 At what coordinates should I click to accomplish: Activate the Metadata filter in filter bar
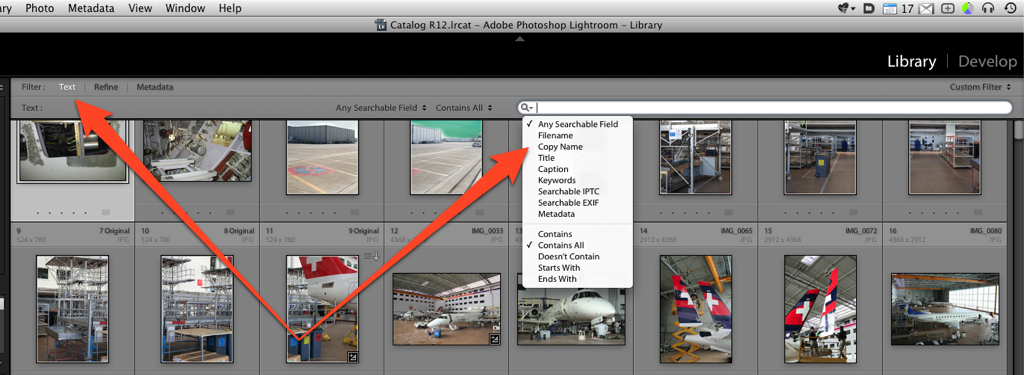pos(155,87)
